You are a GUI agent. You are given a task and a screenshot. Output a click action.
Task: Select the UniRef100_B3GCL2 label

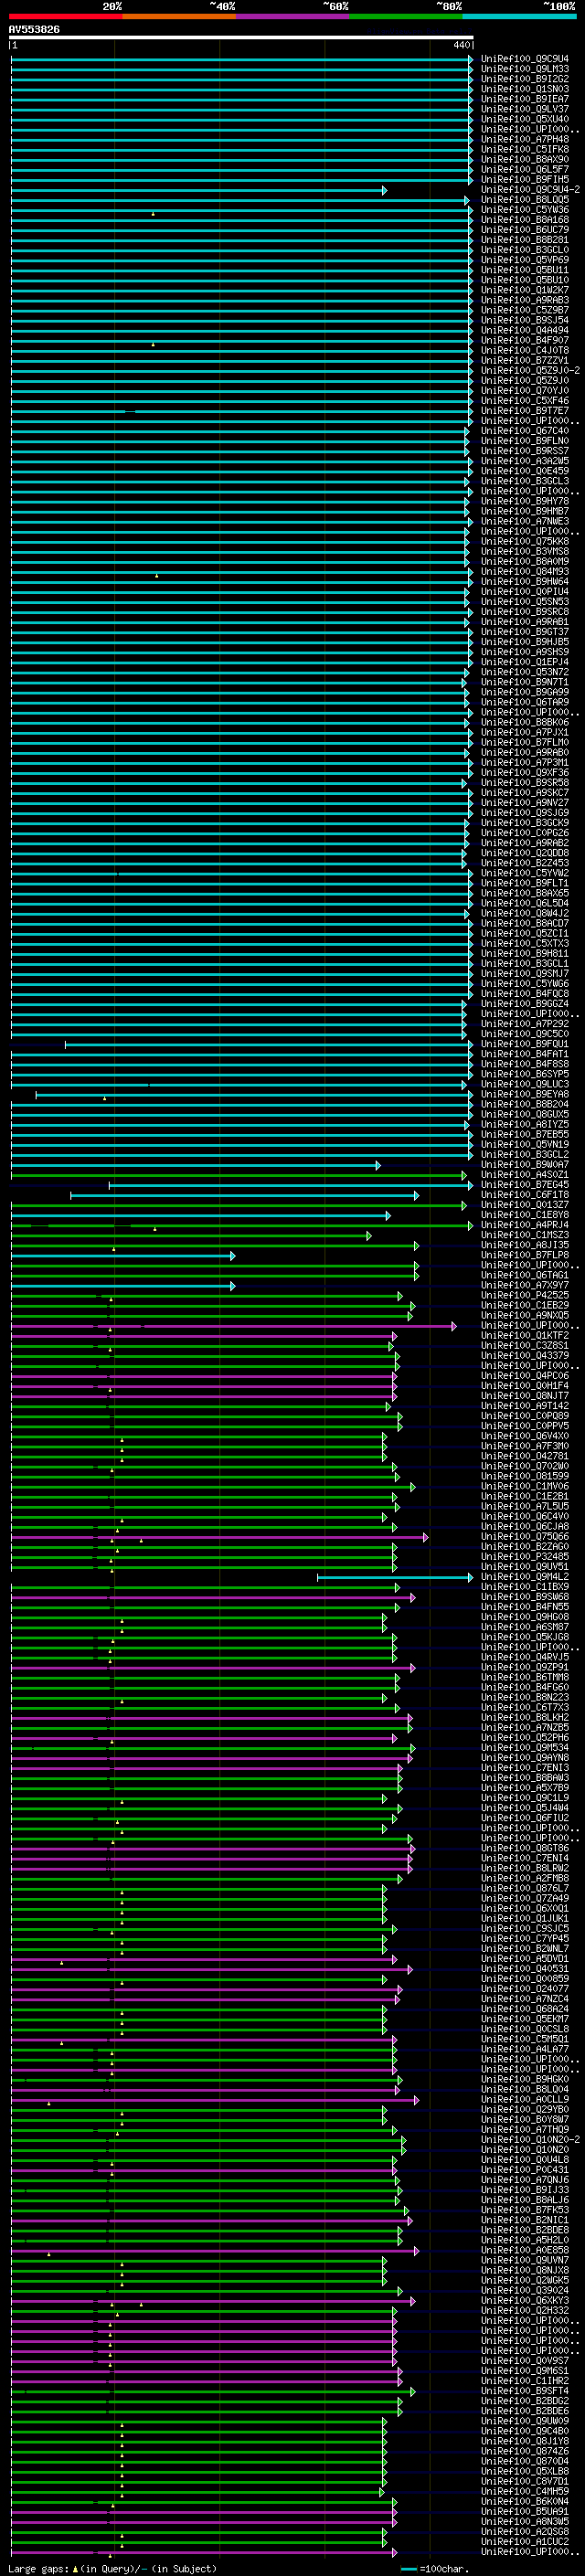pos(525,1154)
